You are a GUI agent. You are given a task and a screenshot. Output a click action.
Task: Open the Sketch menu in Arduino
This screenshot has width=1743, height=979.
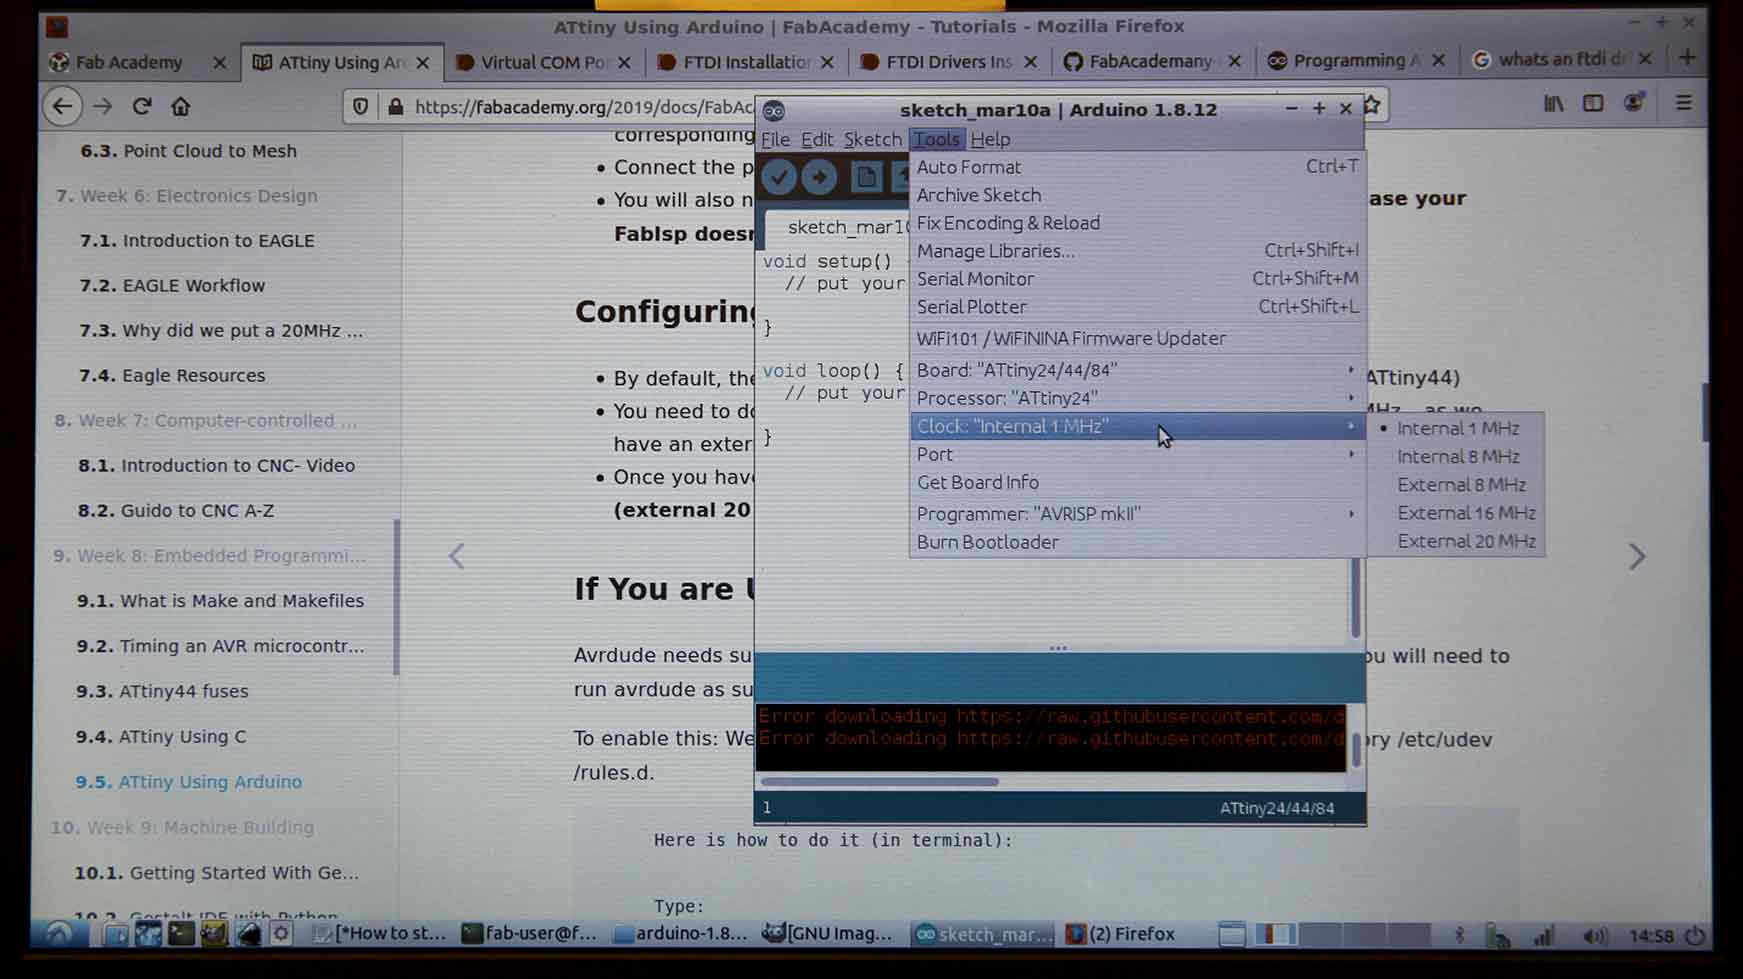(x=872, y=139)
